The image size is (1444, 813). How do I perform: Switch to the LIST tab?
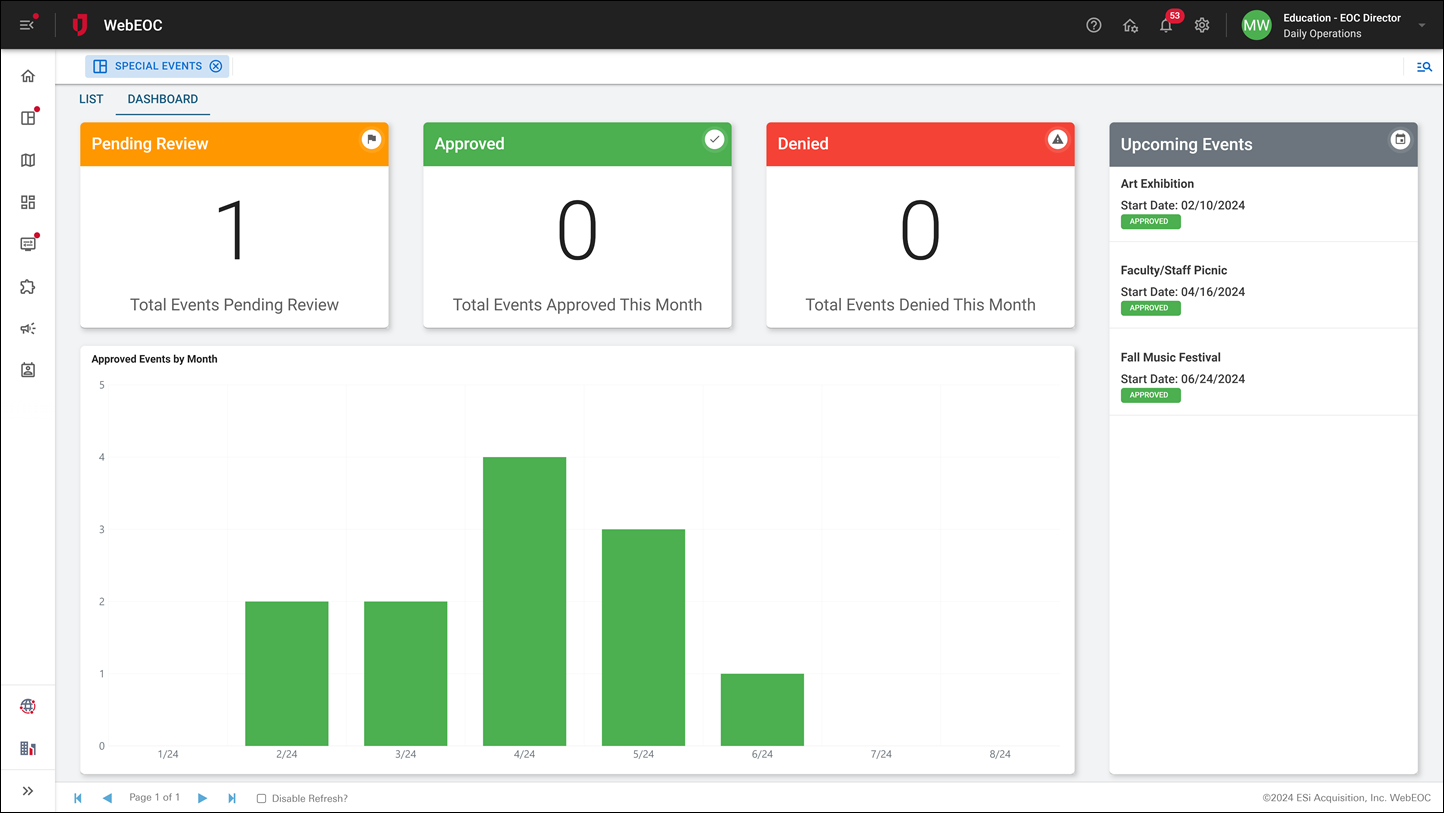(90, 99)
